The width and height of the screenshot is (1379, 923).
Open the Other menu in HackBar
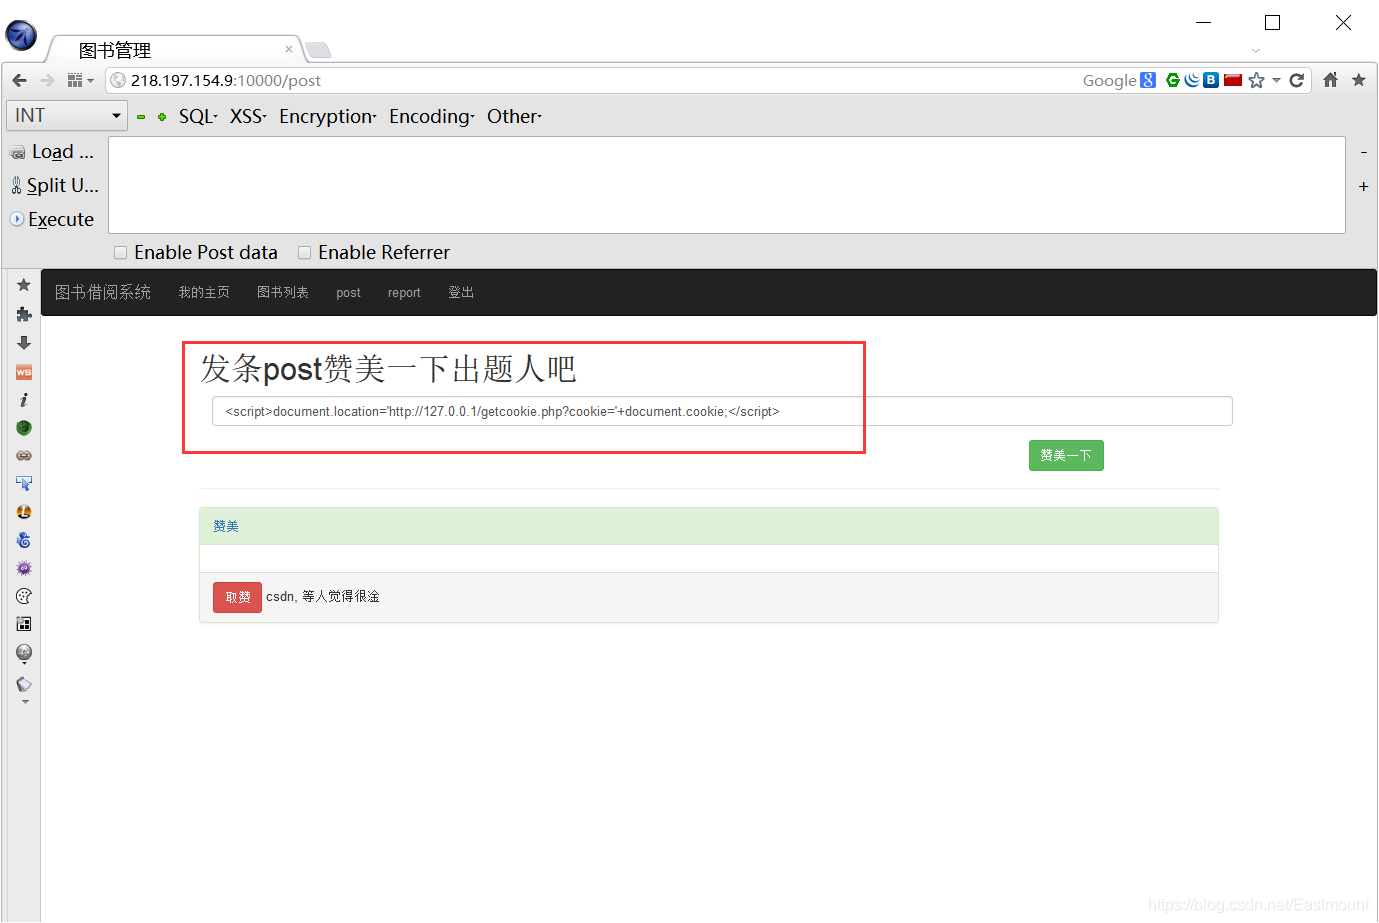514,116
